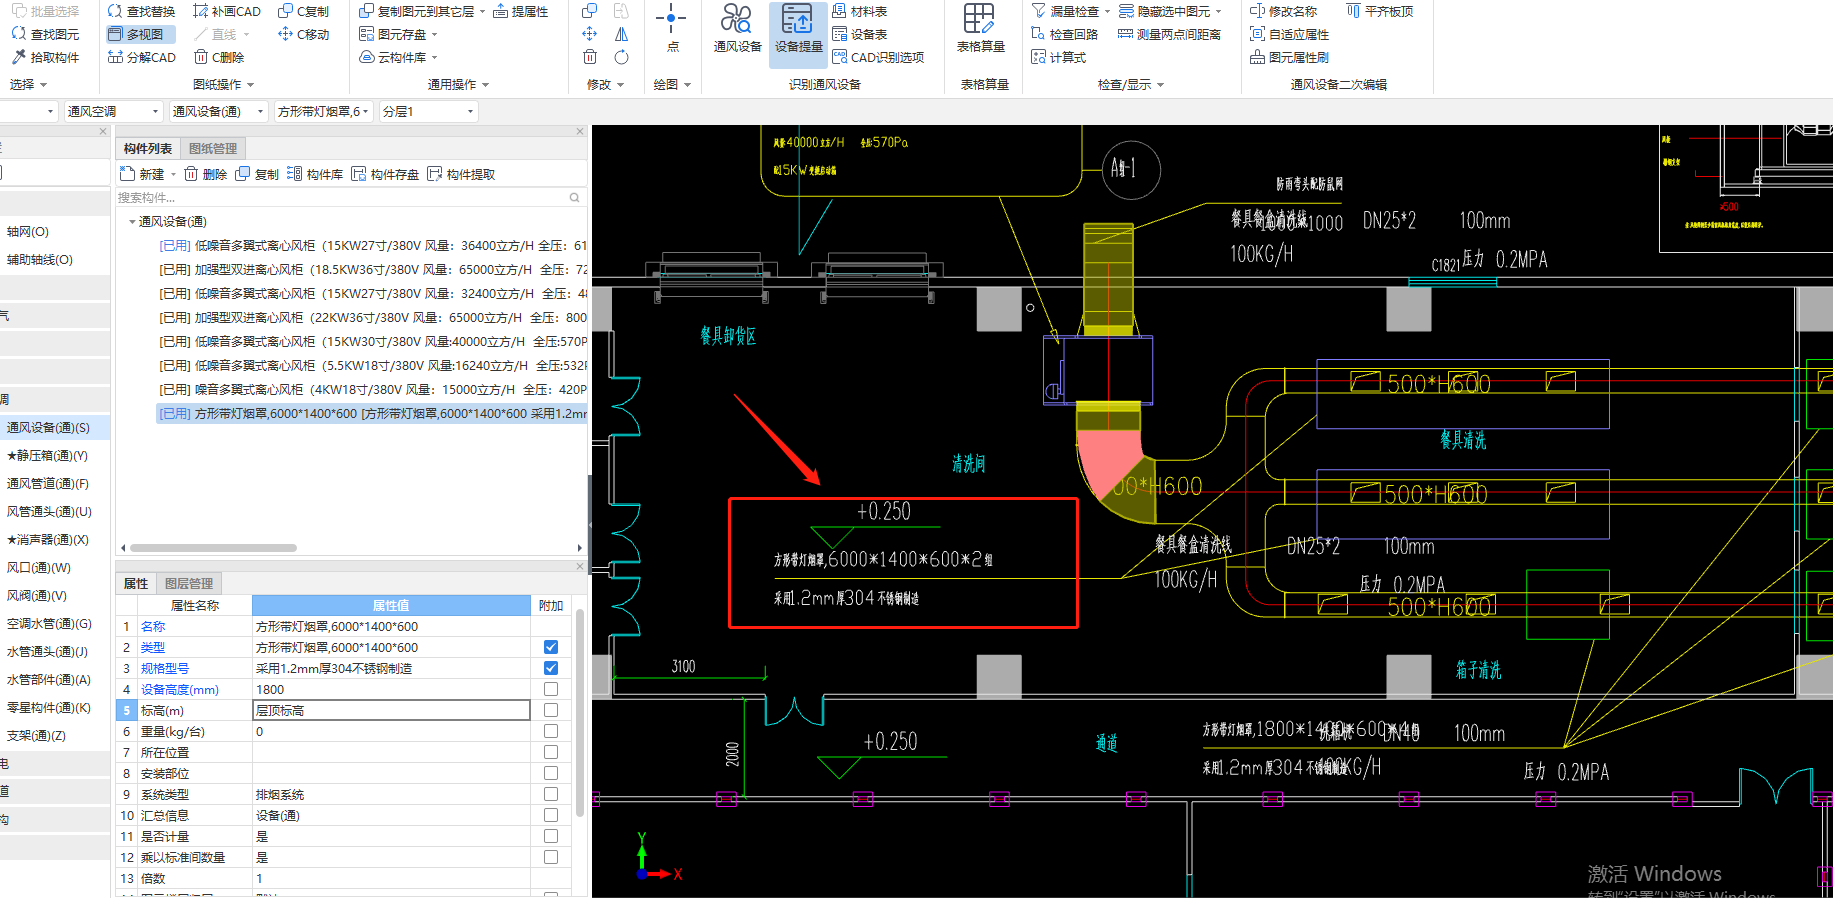
Task: Check 附加 checkbox for 设备高度 row
Action: [551, 689]
